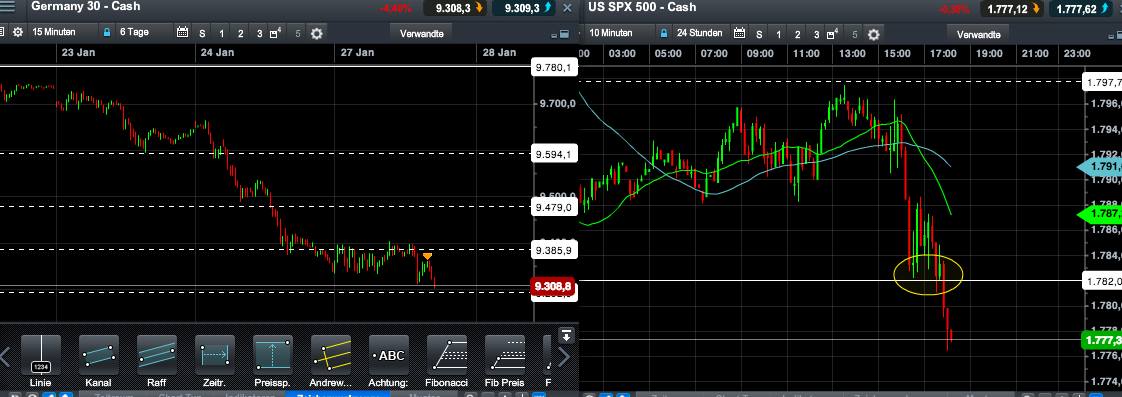Screen dimensions: 1122x397
Task: Choose the Fib Preis tool
Action: point(505,355)
